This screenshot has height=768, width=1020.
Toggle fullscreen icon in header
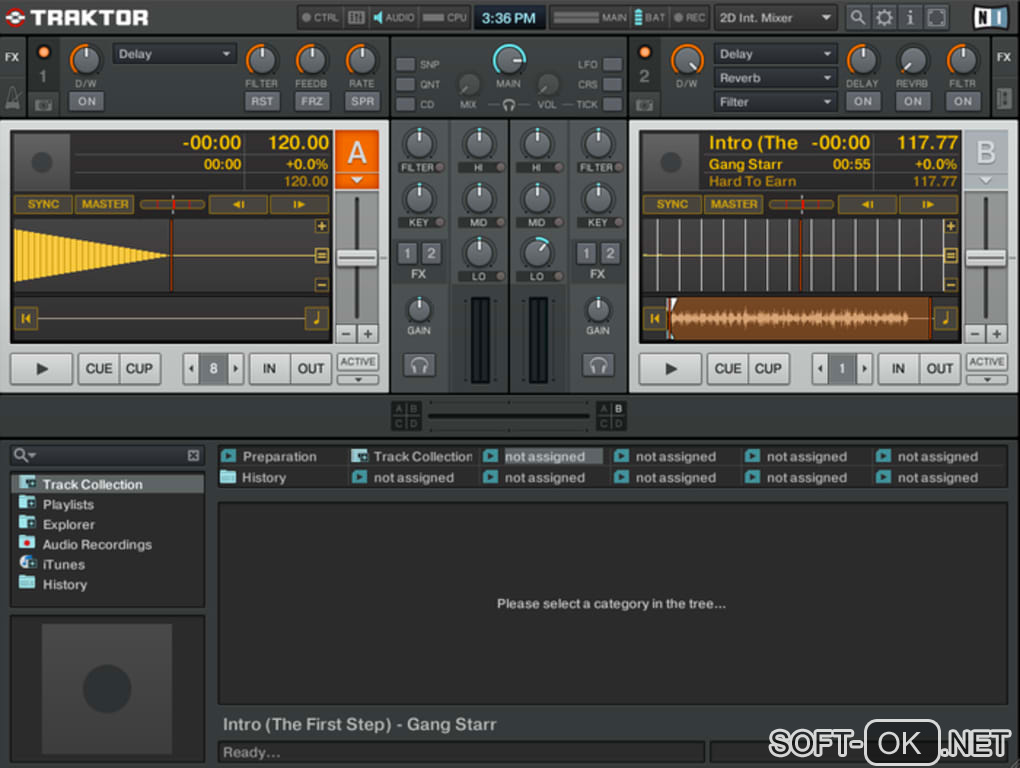pos(936,18)
